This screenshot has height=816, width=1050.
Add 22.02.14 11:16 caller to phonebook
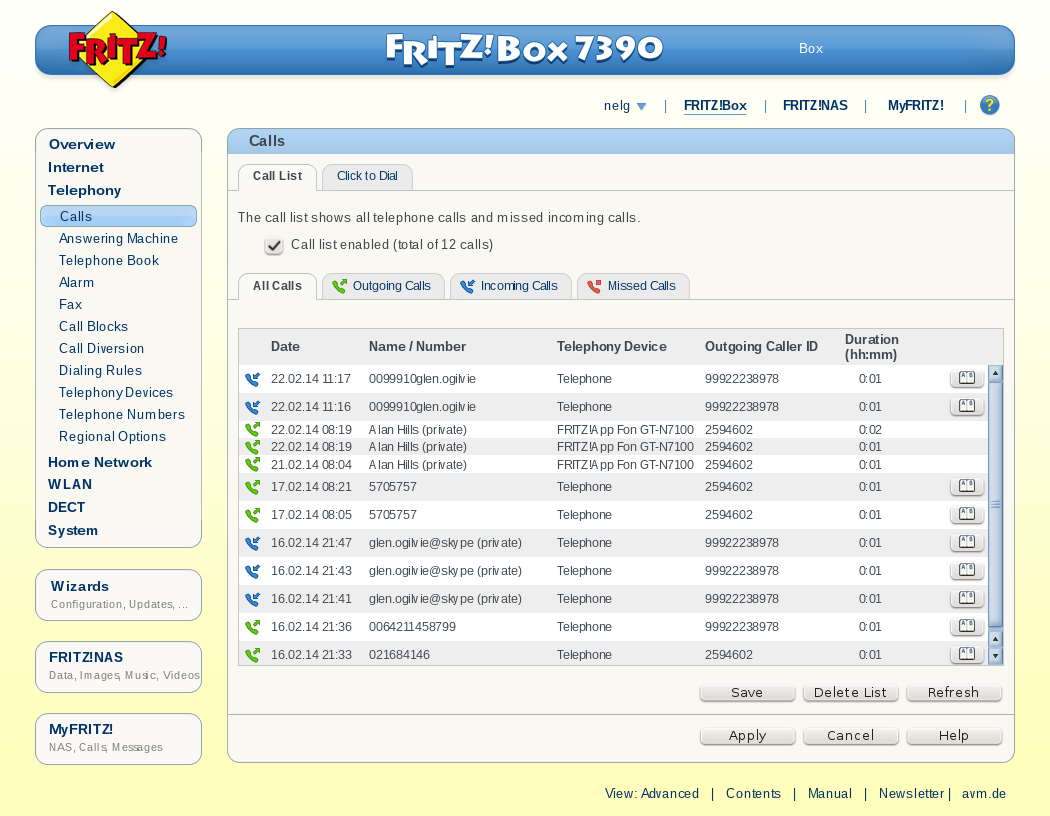point(966,406)
